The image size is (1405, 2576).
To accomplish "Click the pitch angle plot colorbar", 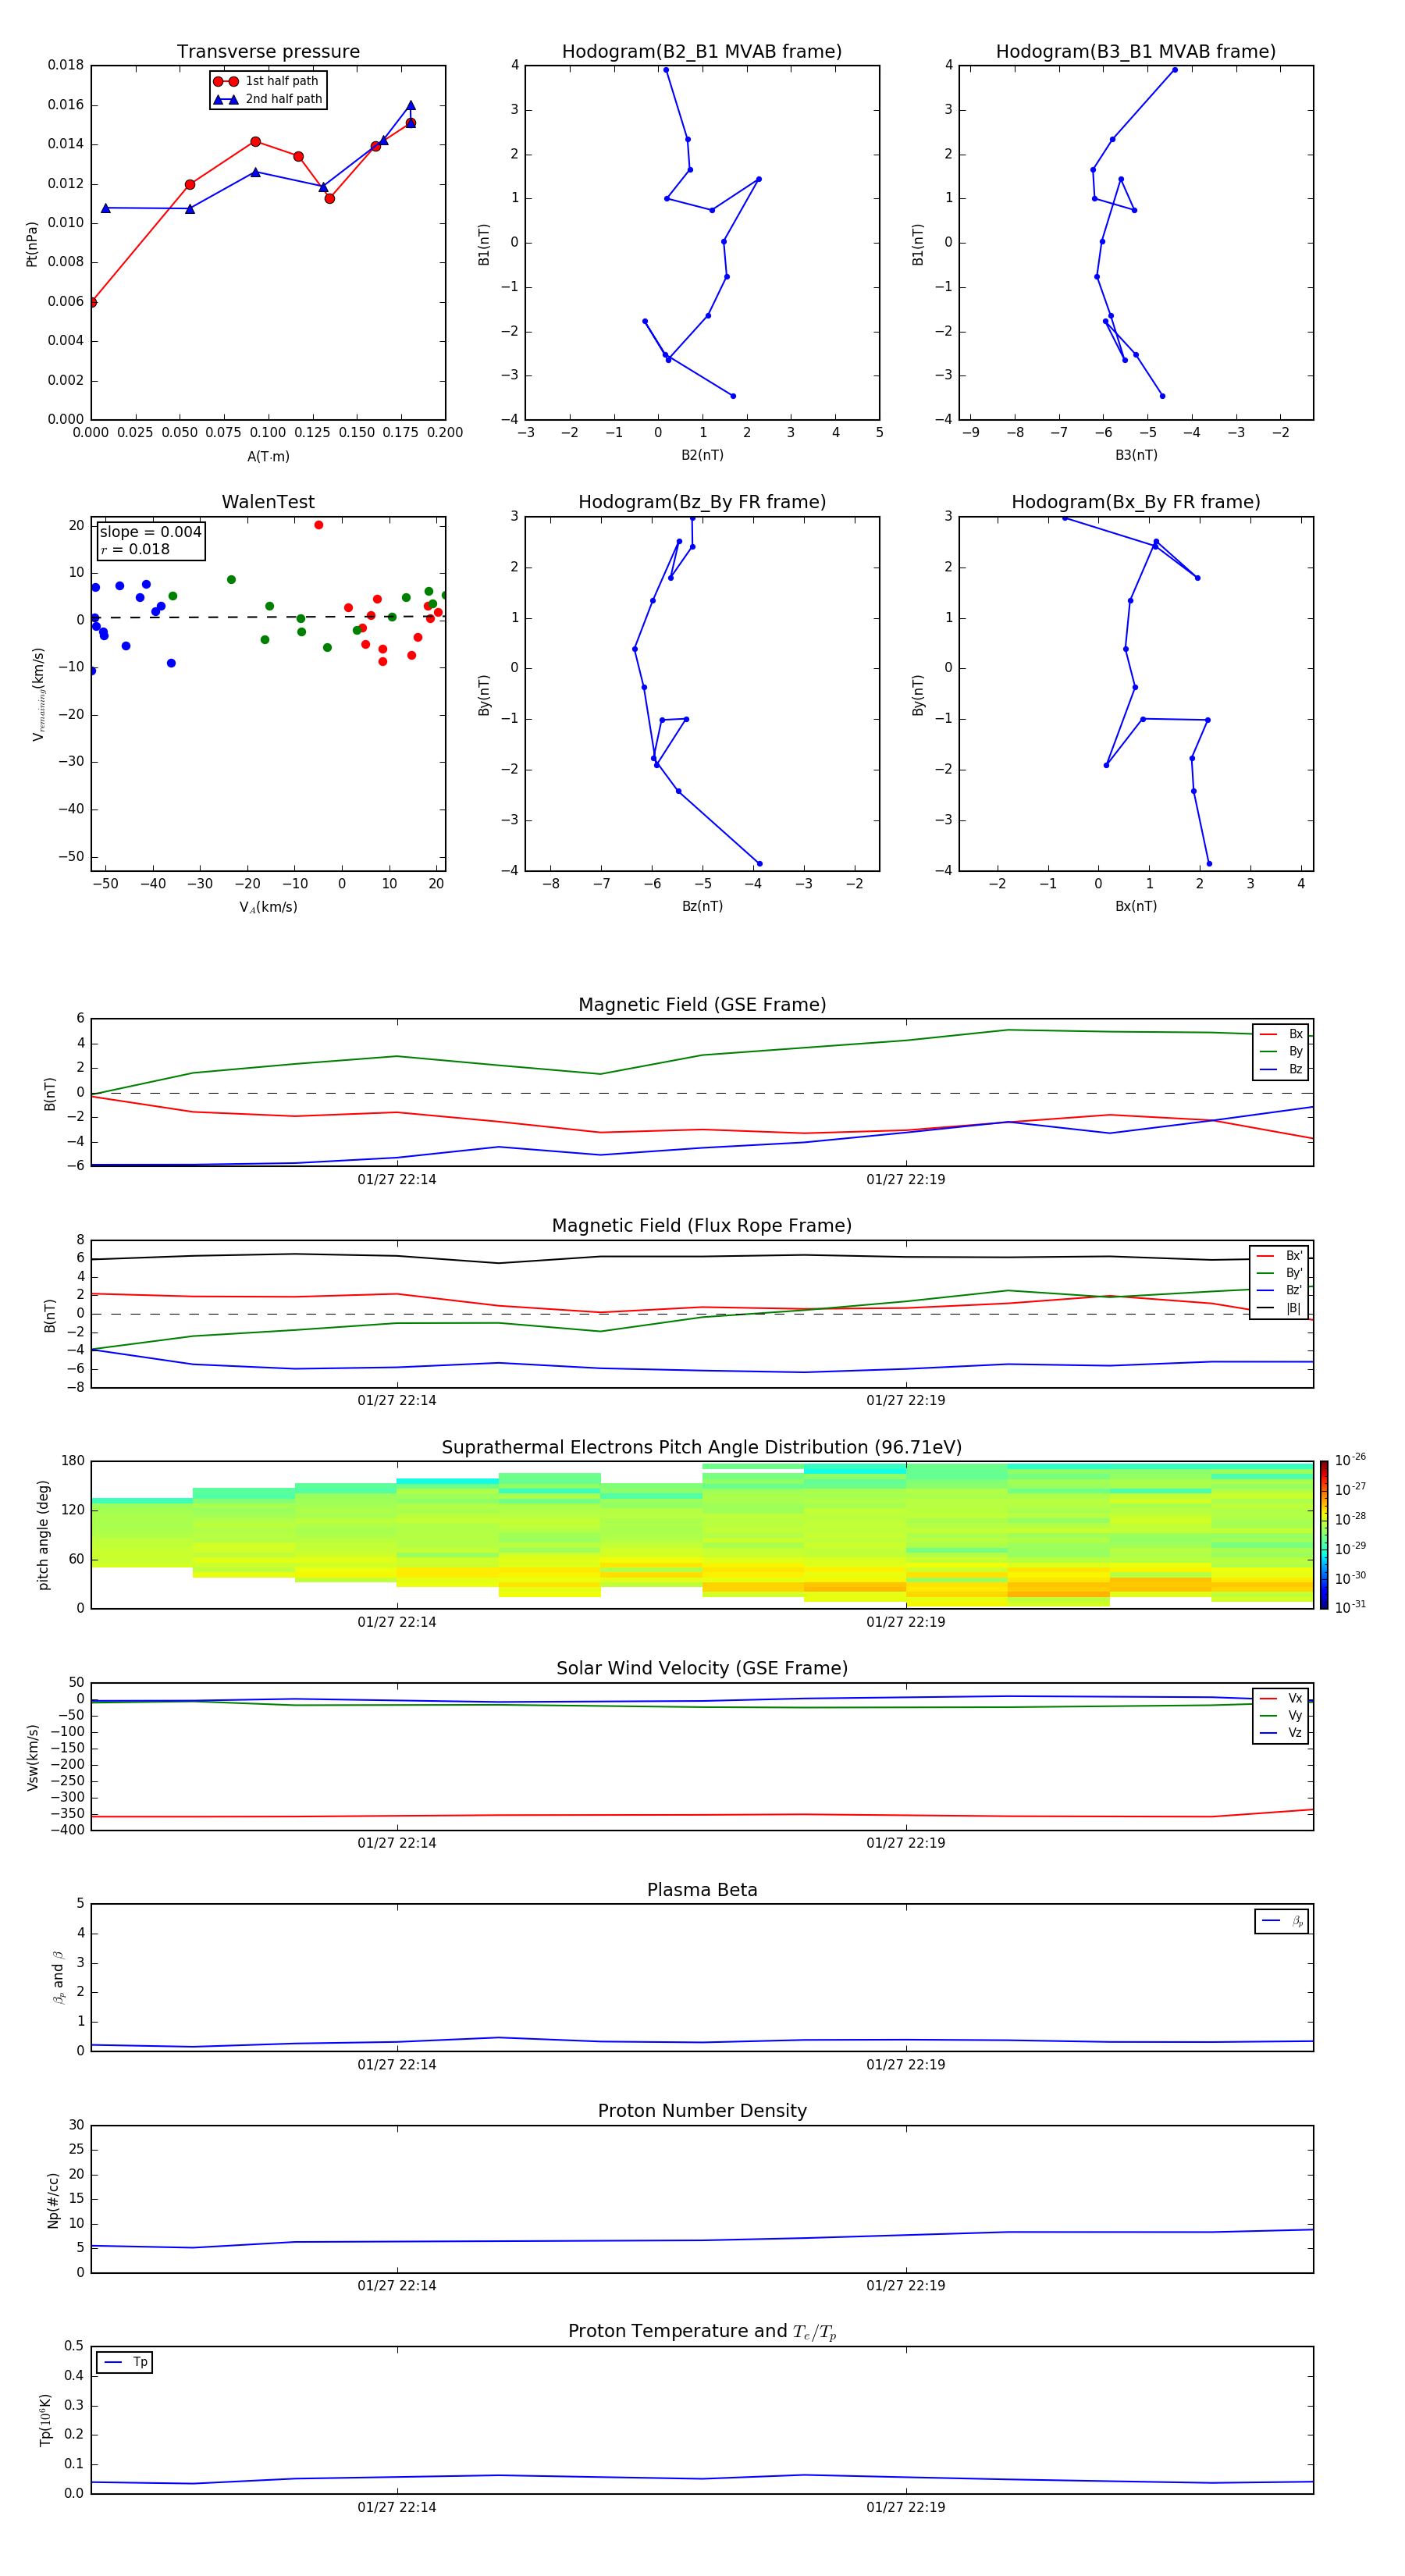I will (1324, 1535).
